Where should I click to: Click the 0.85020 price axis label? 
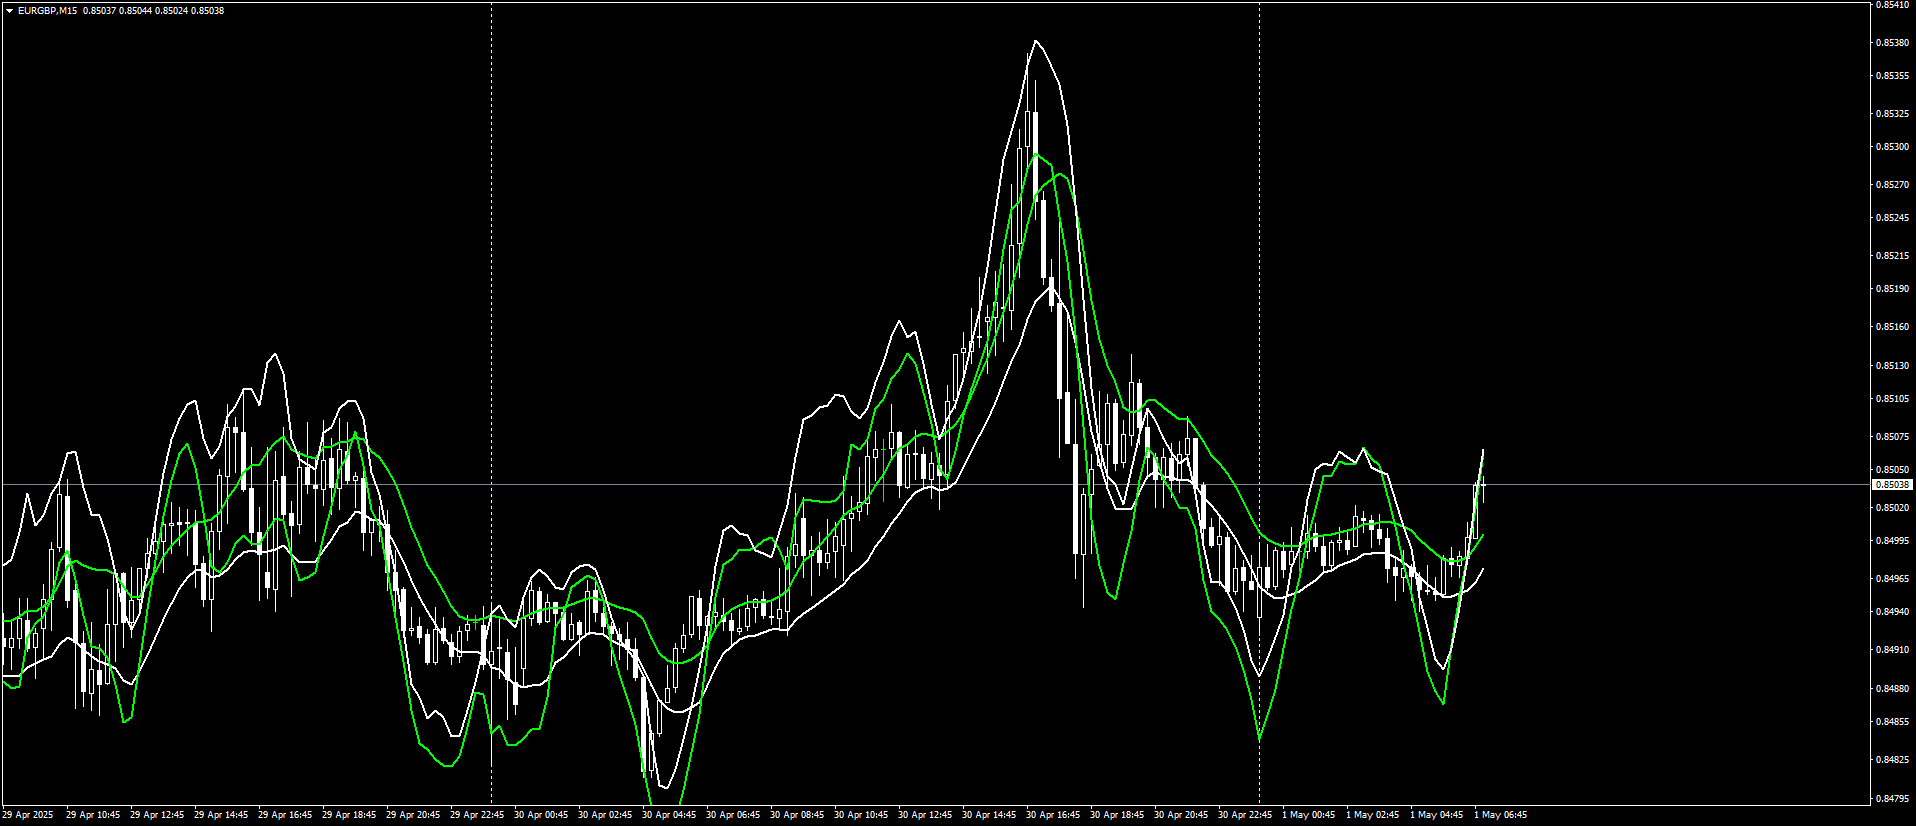1892,508
